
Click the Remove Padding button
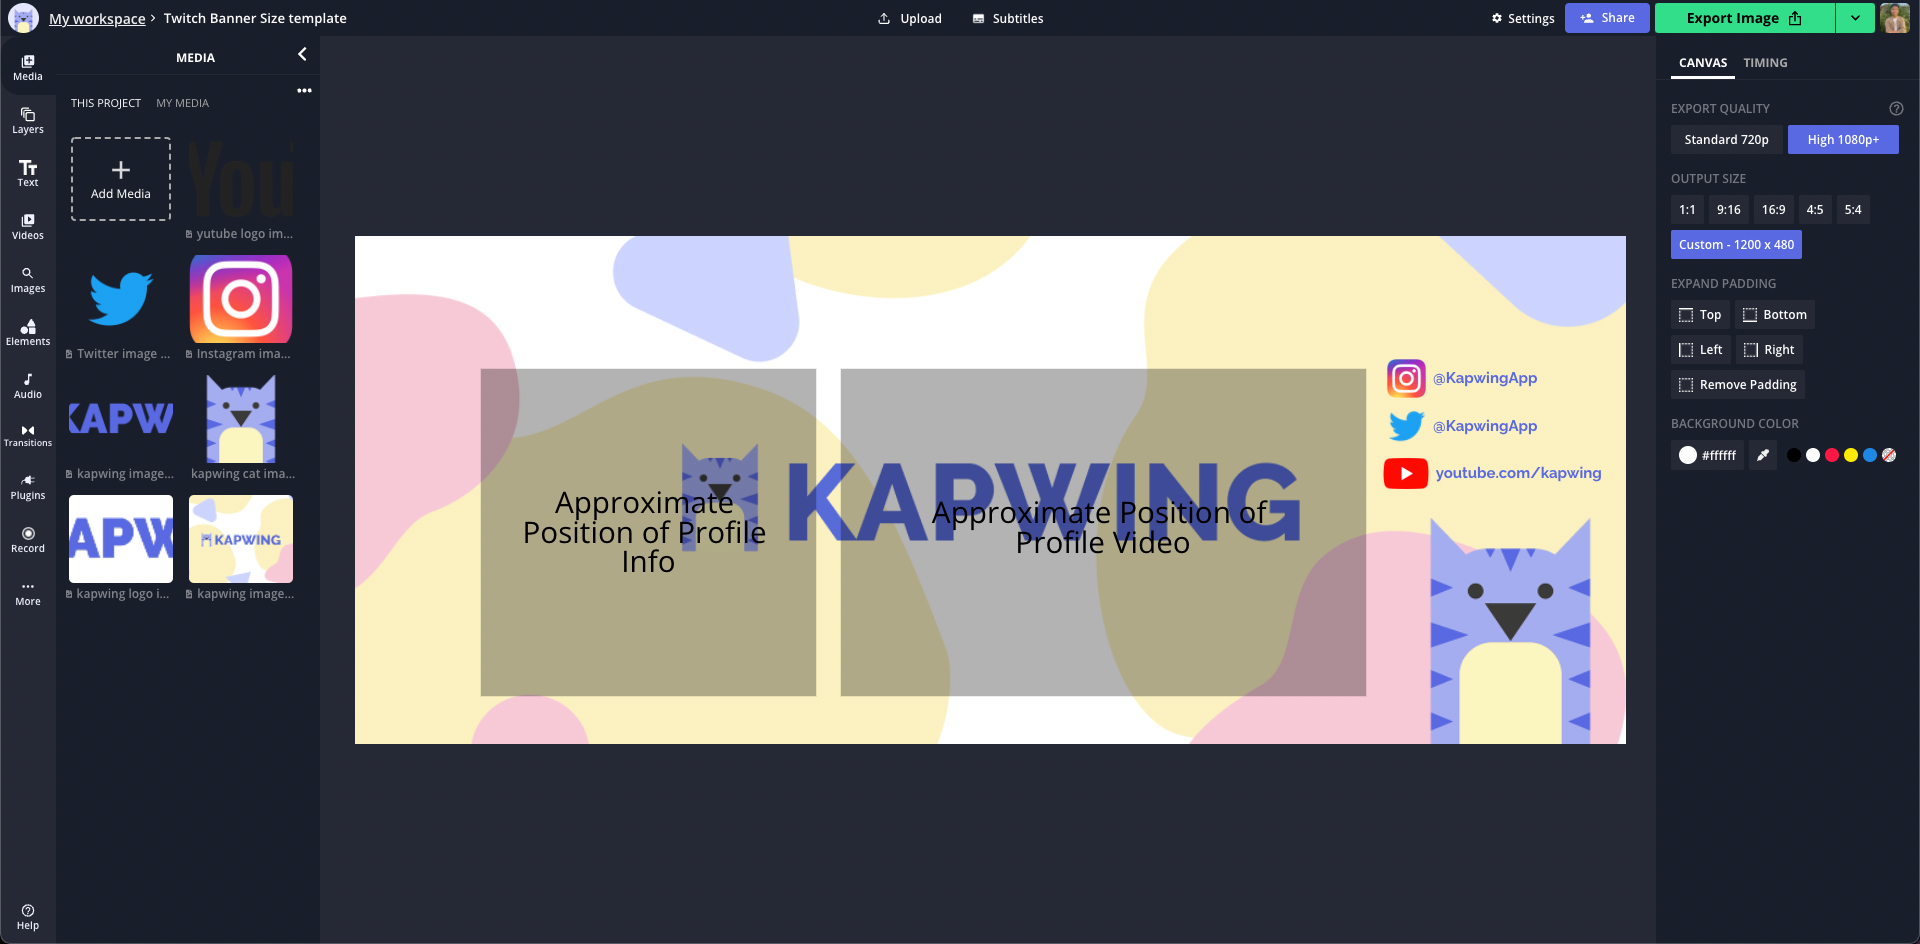1737,385
